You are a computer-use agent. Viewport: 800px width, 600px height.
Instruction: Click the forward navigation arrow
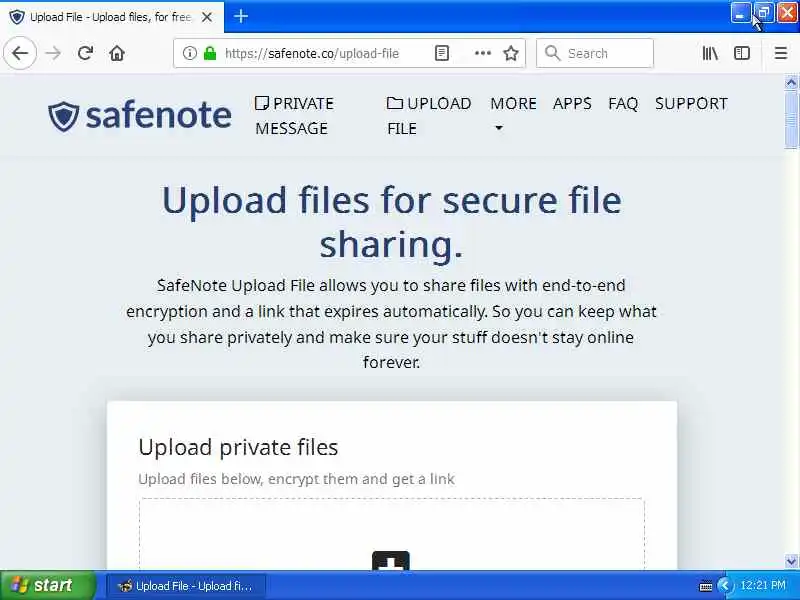click(x=53, y=53)
